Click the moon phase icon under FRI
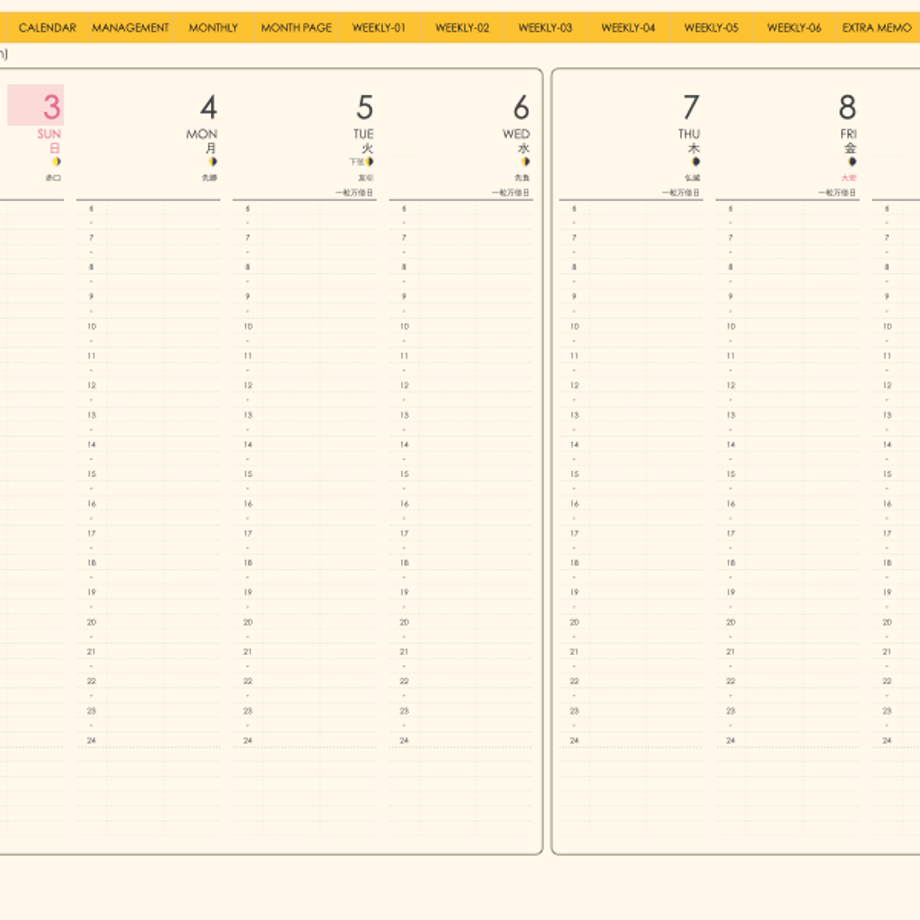Image resolution: width=920 pixels, height=920 pixels. [852, 161]
